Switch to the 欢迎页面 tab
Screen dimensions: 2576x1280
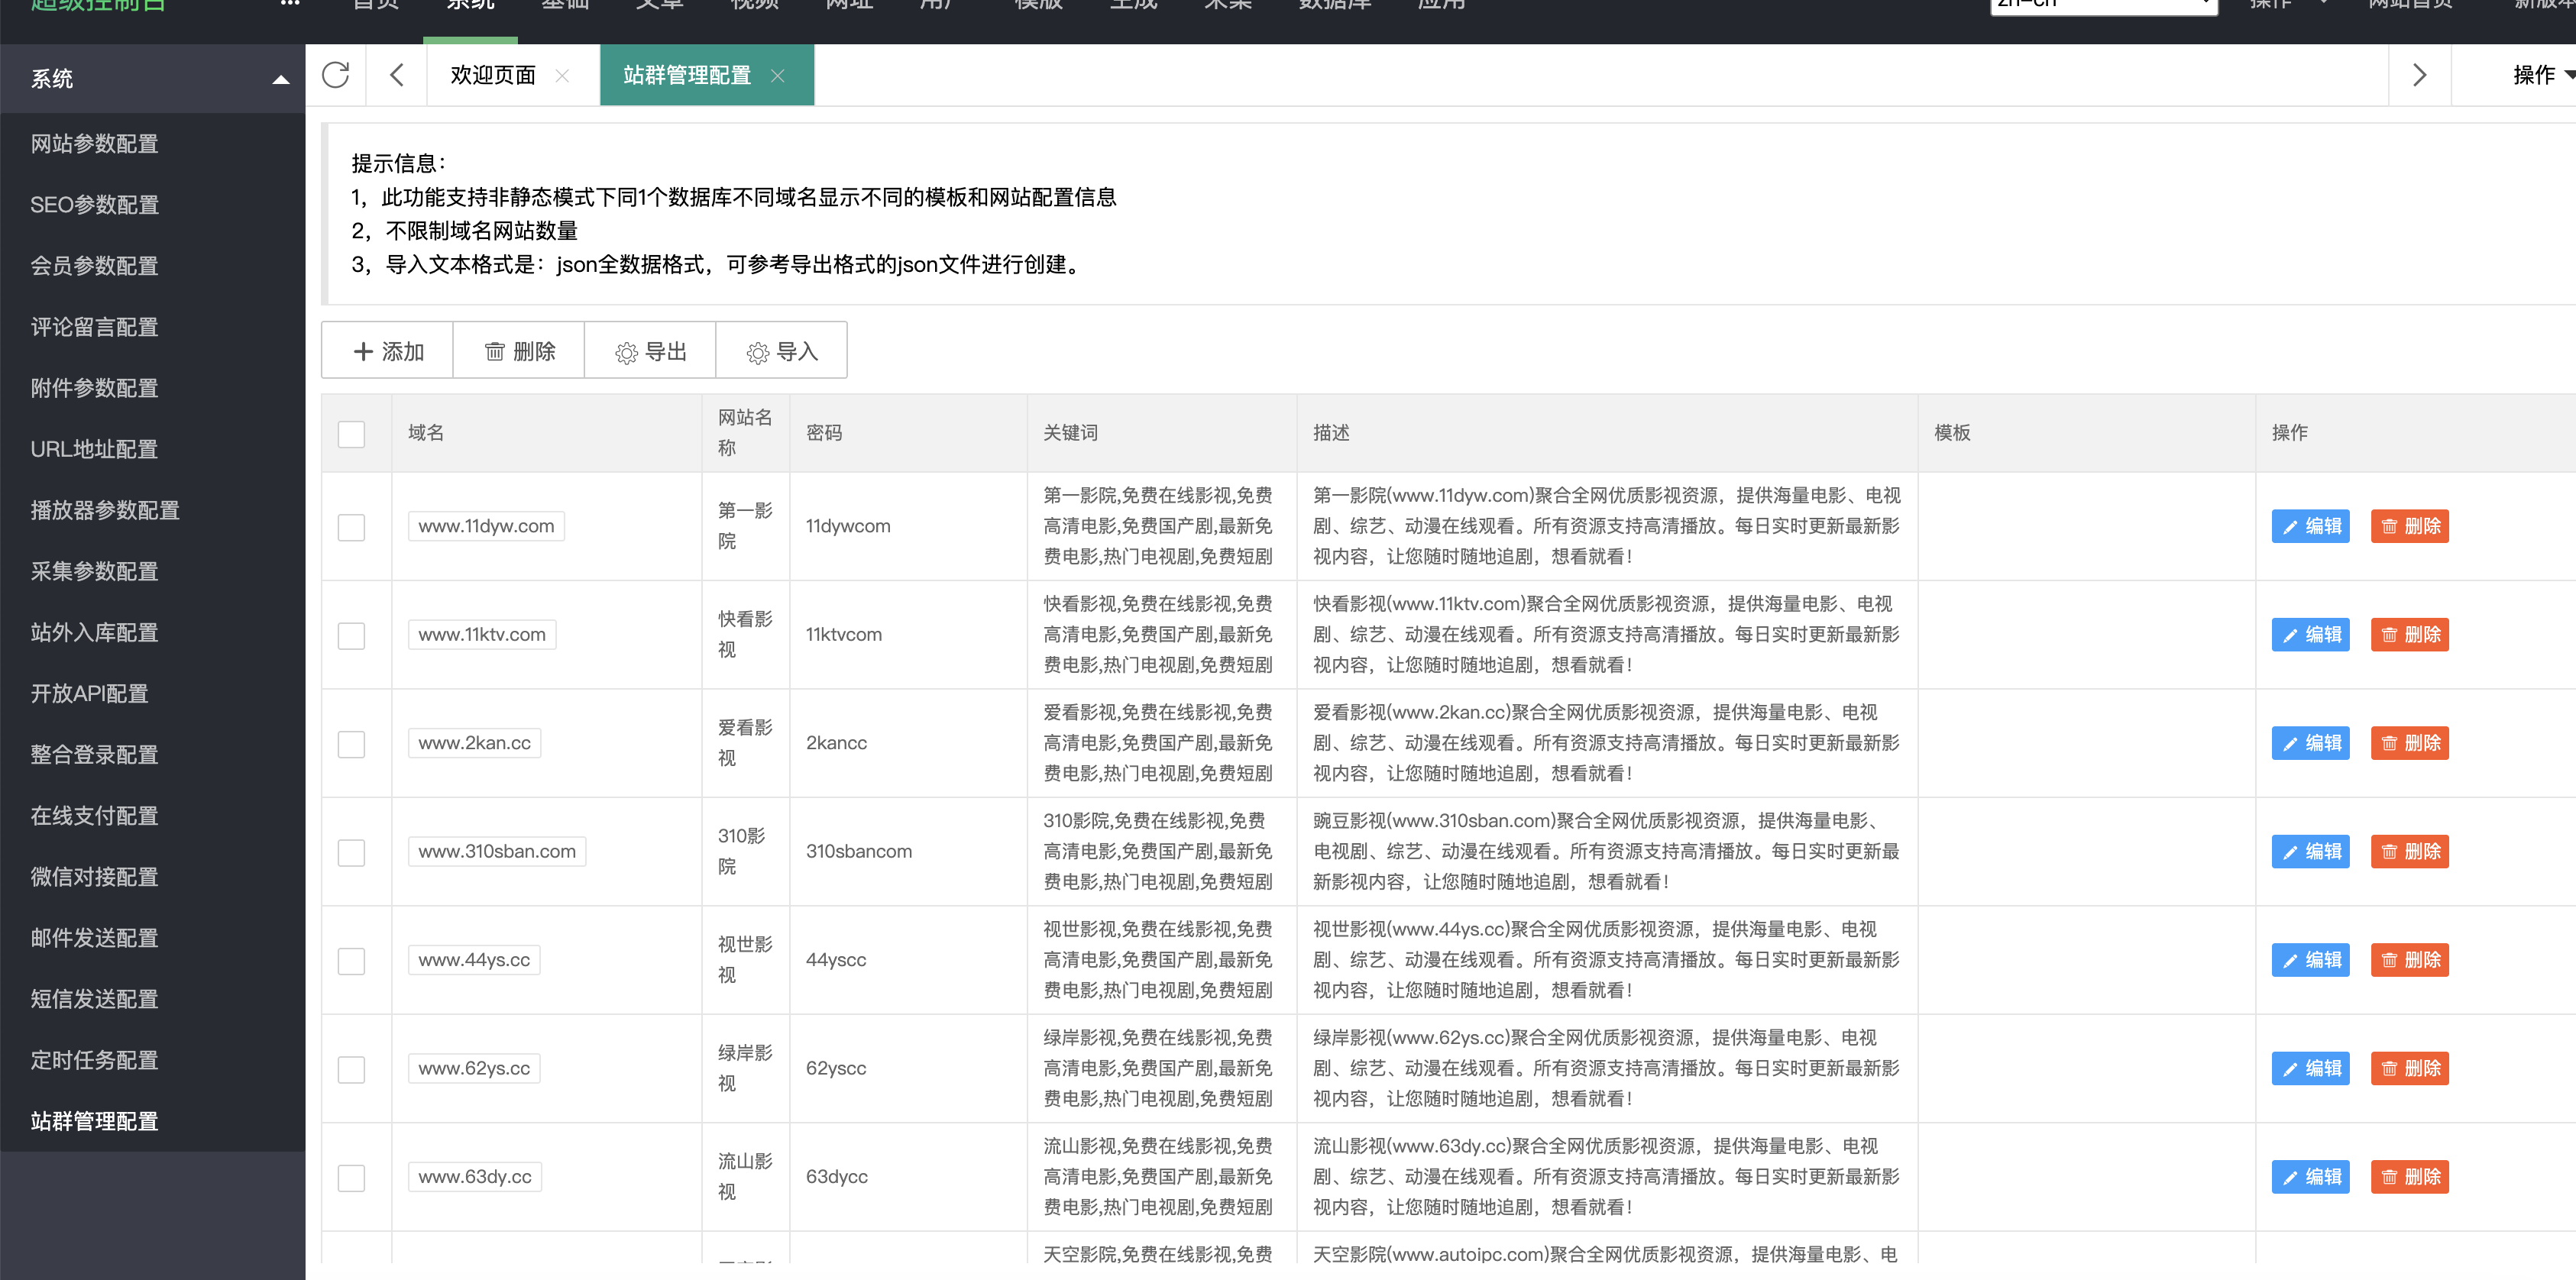493,75
